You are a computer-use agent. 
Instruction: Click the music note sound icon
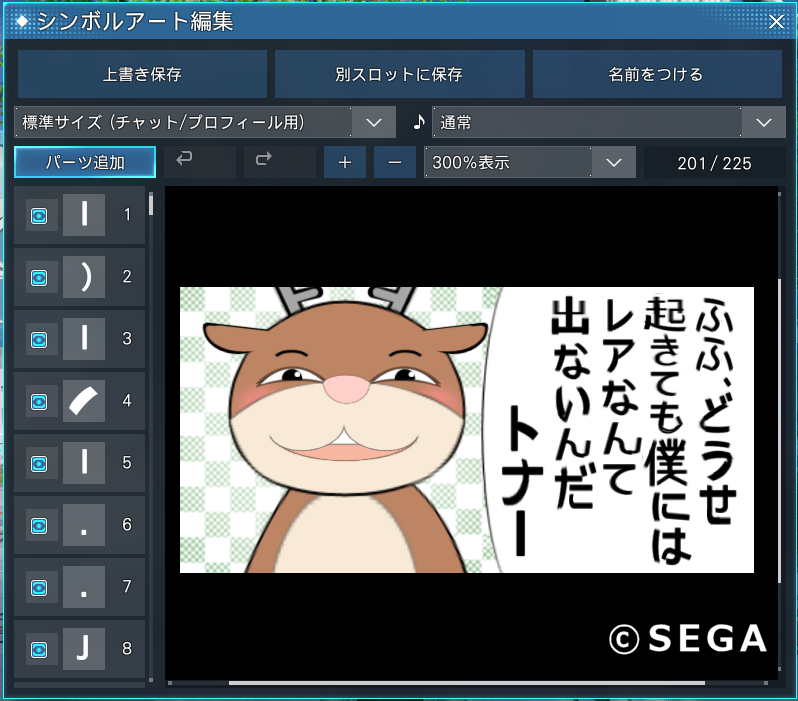(418, 122)
